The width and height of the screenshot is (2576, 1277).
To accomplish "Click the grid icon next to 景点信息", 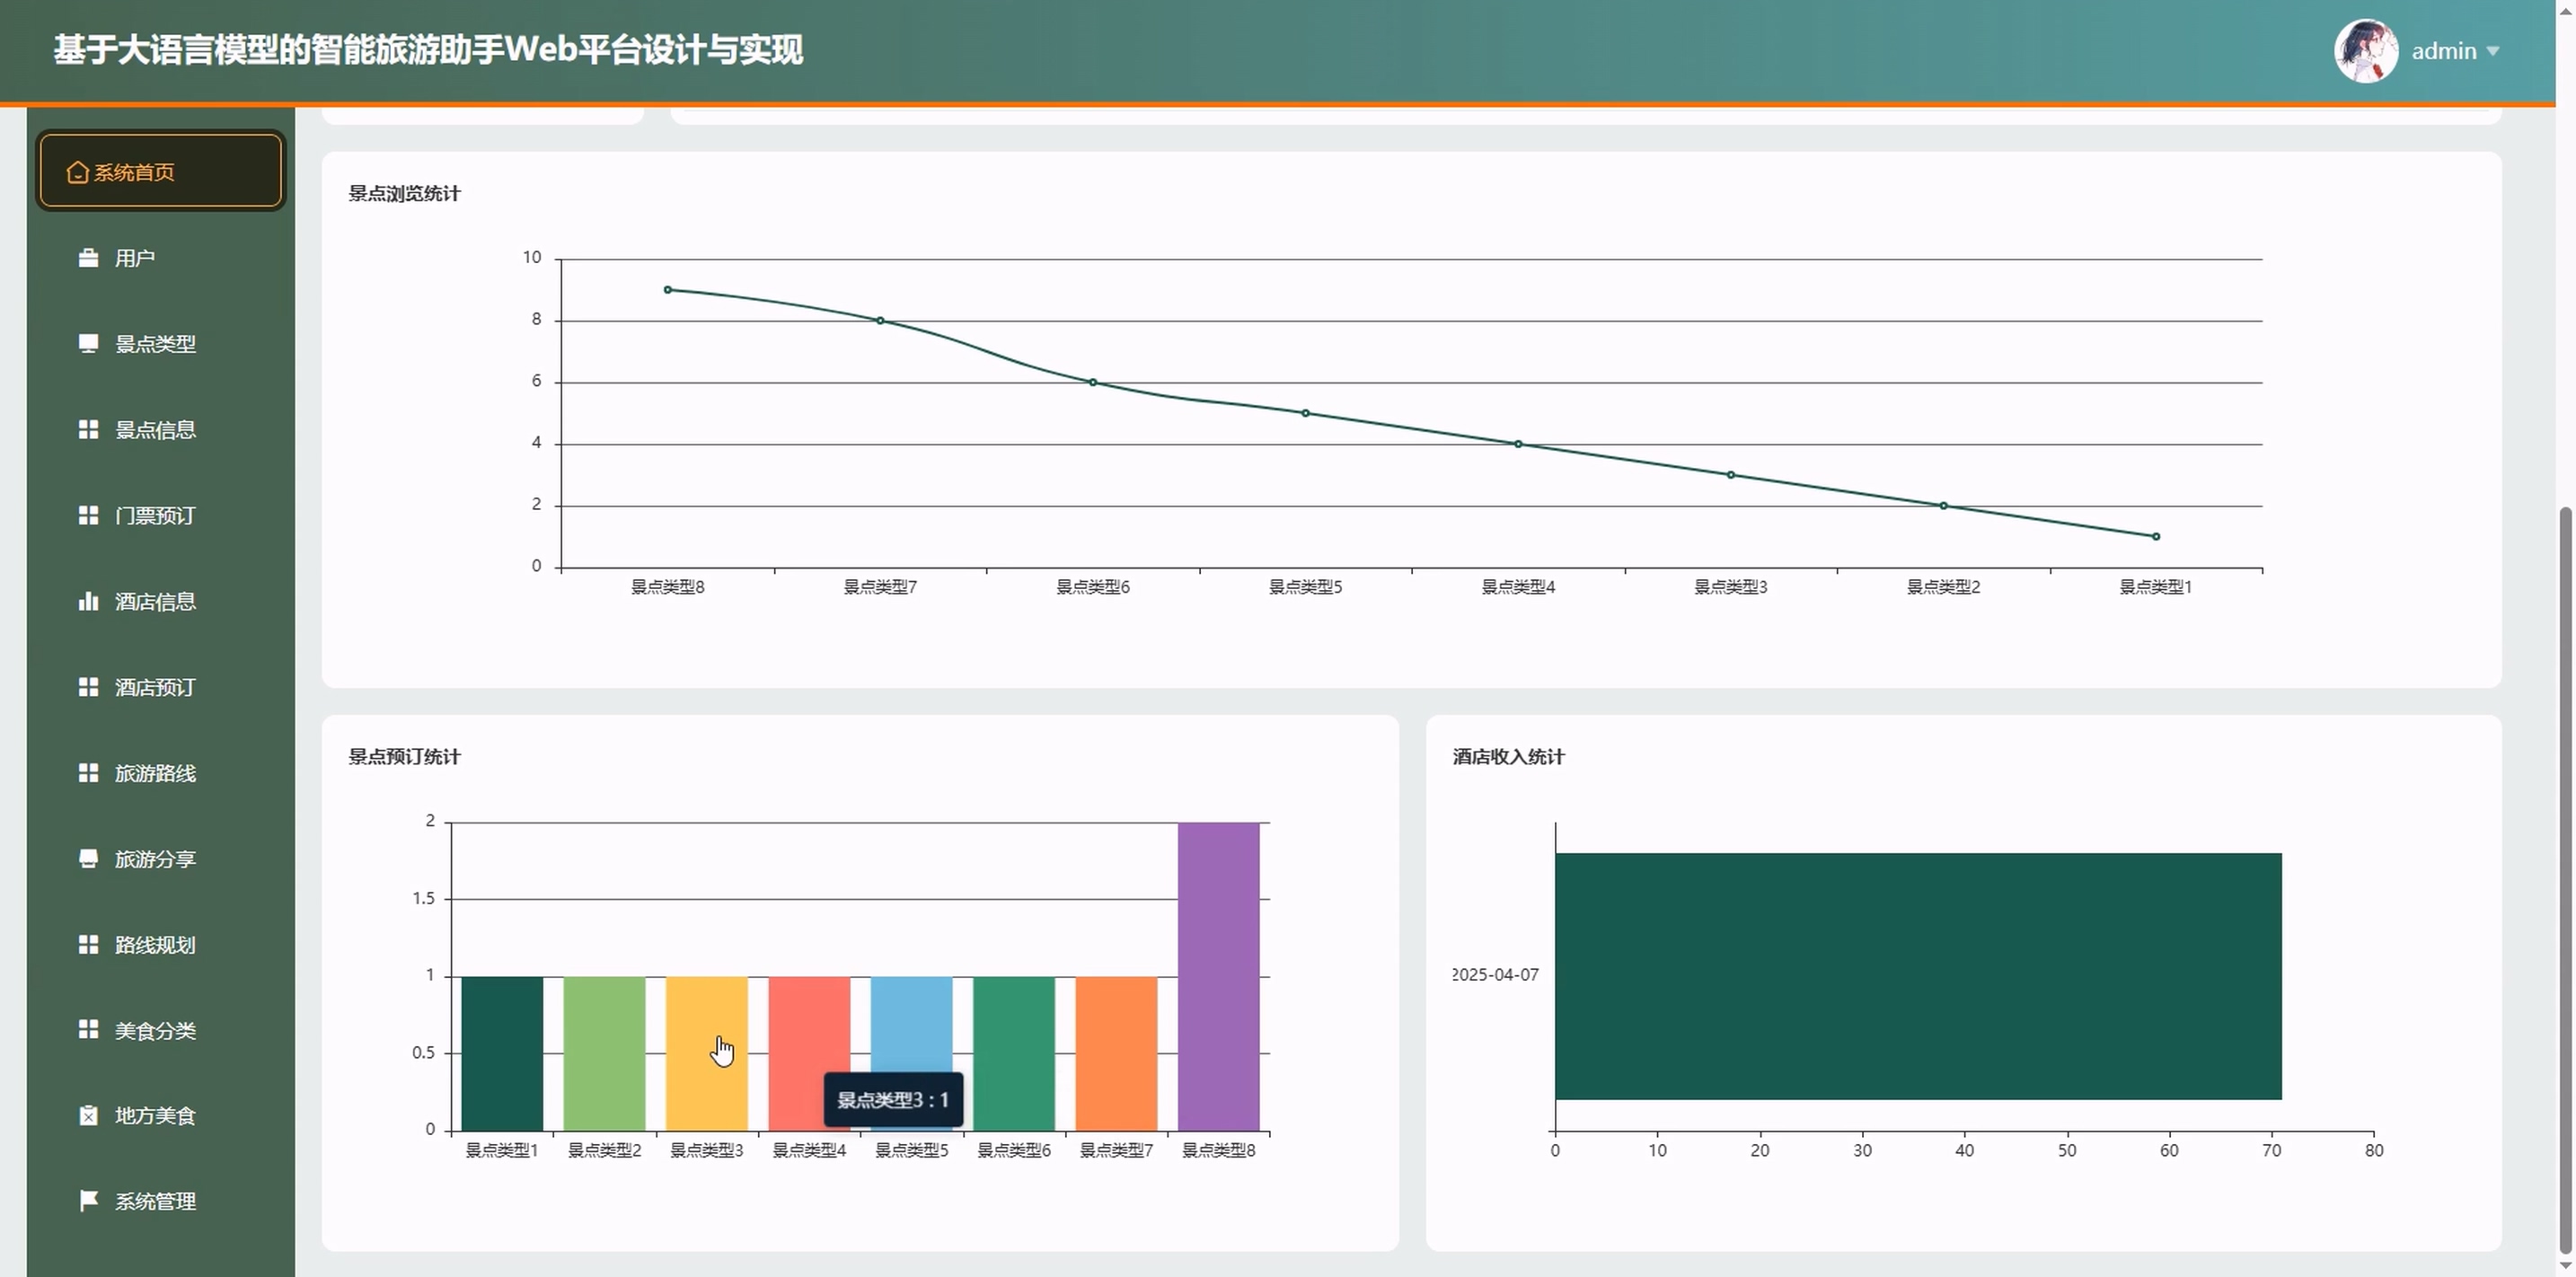I will pos(88,430).
